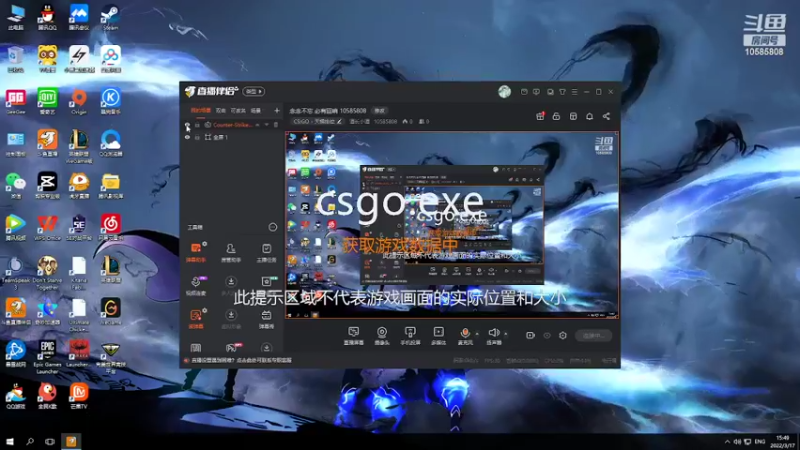
Task: Add 多媒体 multimedia source
Action: (438, 336)
